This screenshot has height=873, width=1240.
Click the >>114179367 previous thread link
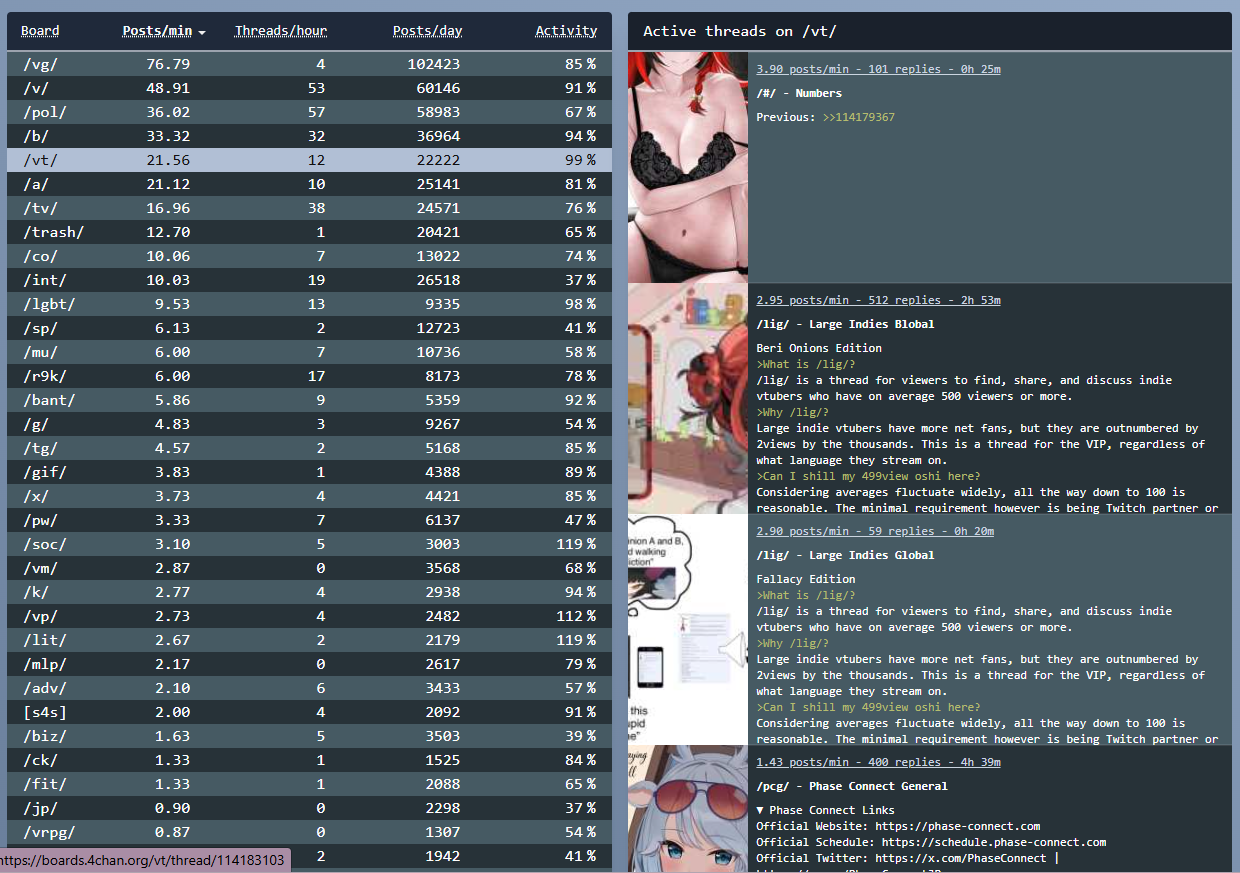(x=858, y=117)
